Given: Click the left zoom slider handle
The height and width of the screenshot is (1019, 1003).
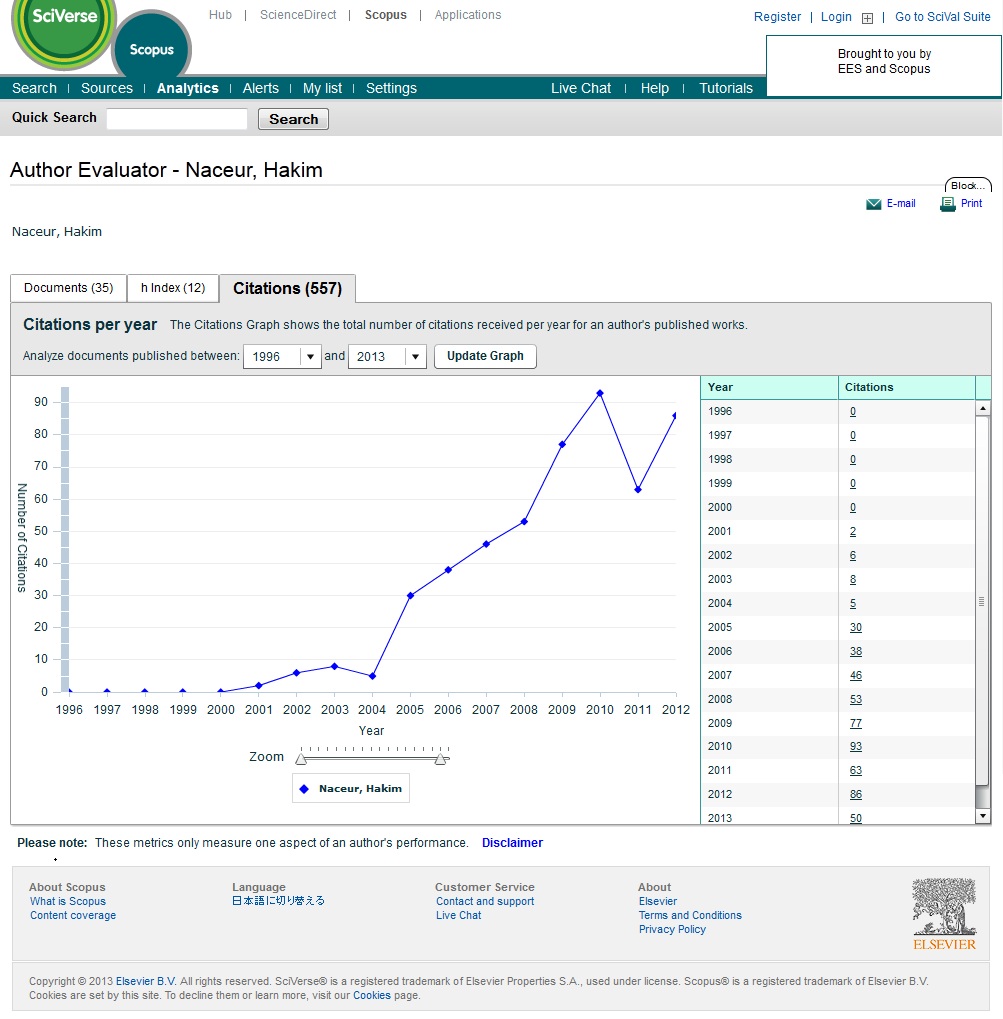Looking at the screenshot, I should point(300,759).
